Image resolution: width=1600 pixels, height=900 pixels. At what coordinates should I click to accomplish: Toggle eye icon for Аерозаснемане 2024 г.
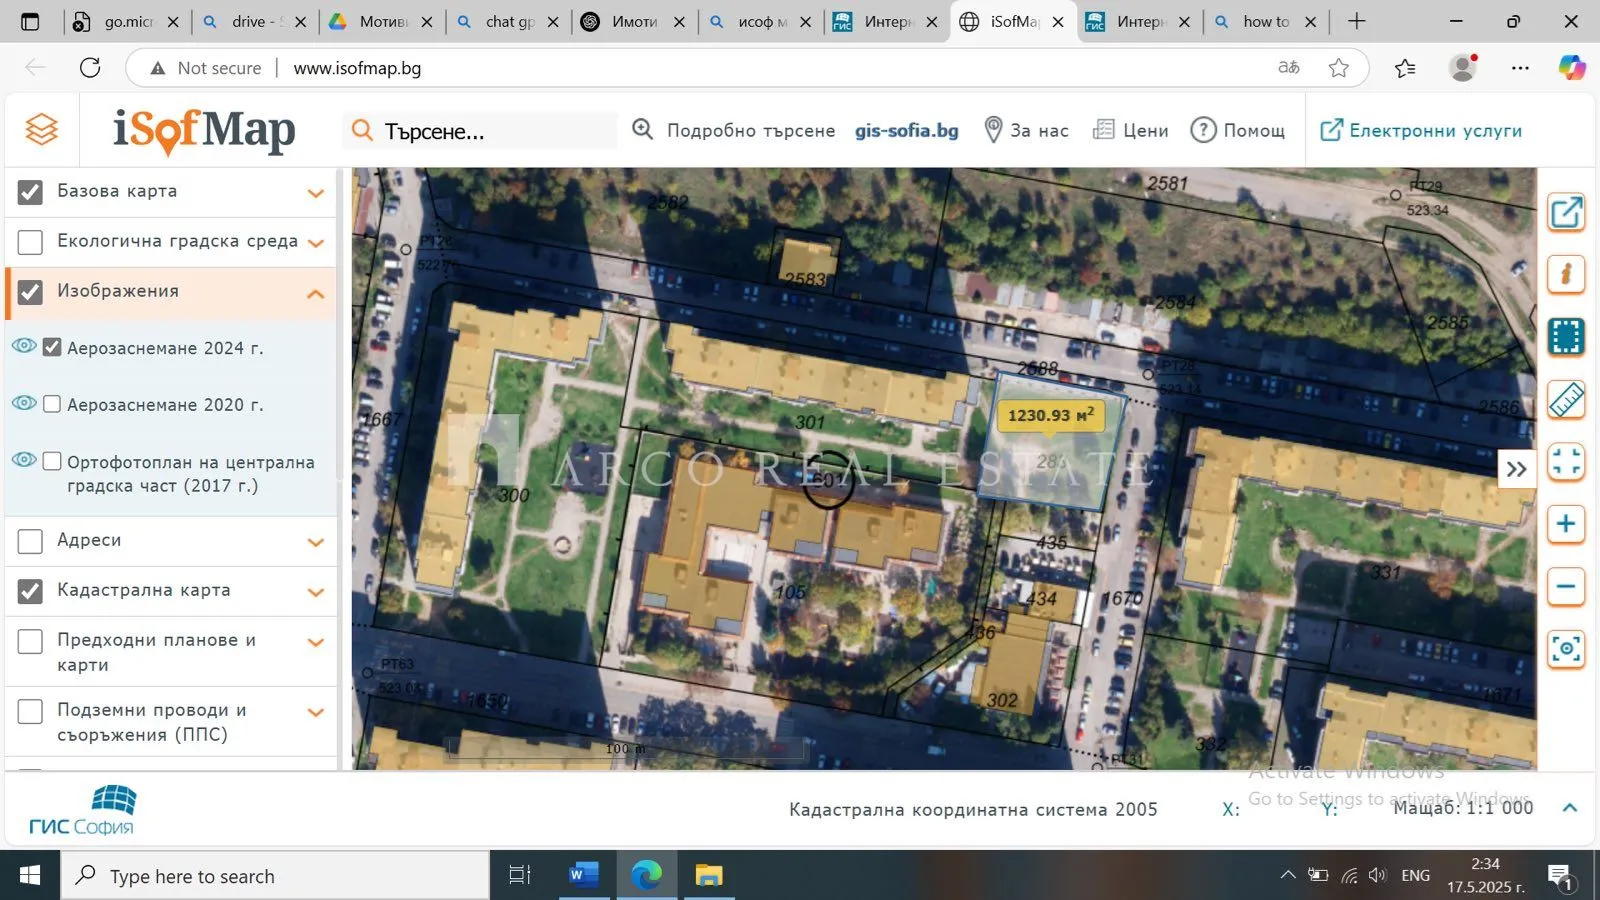tap(24, 346)
